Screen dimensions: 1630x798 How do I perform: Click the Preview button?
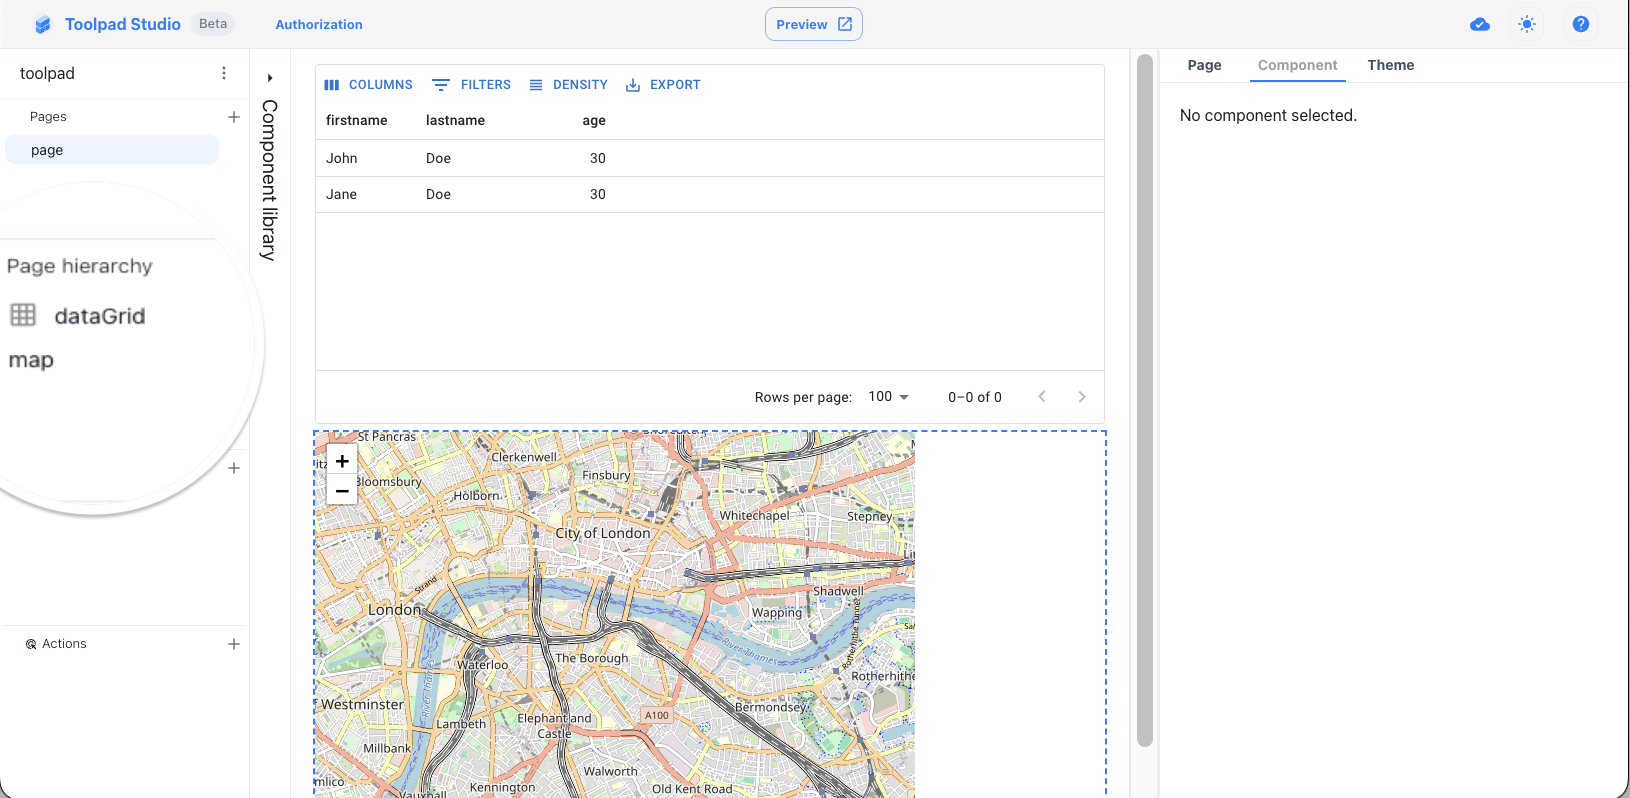coord(813,25)
